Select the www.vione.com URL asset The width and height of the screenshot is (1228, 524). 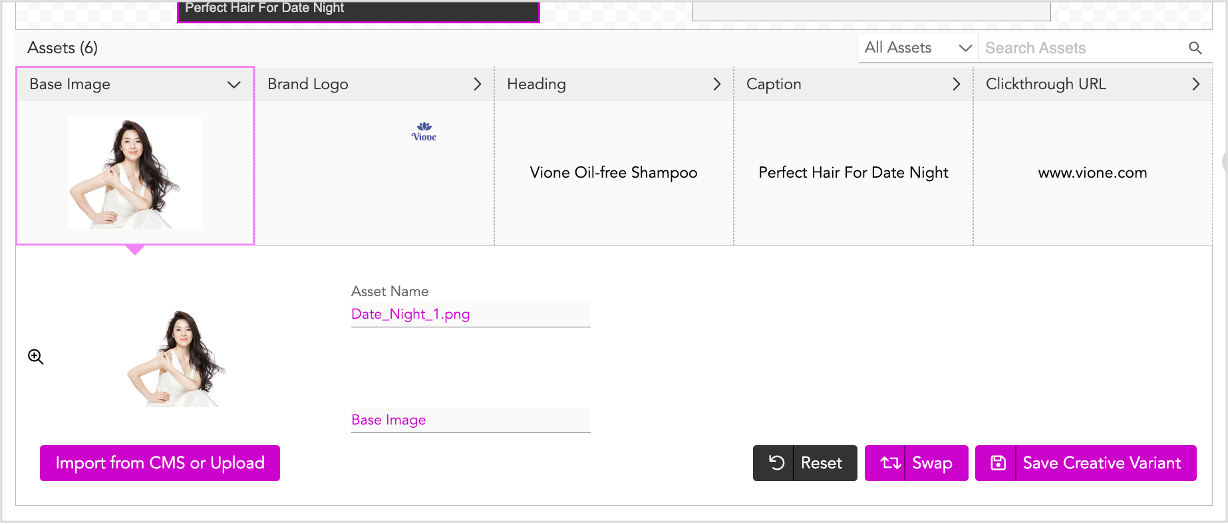pos(1093,172)
